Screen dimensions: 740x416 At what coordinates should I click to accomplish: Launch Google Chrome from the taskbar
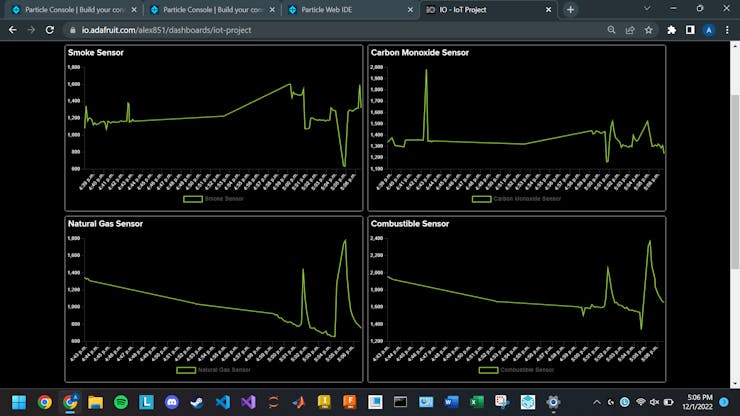click(45, 402)
